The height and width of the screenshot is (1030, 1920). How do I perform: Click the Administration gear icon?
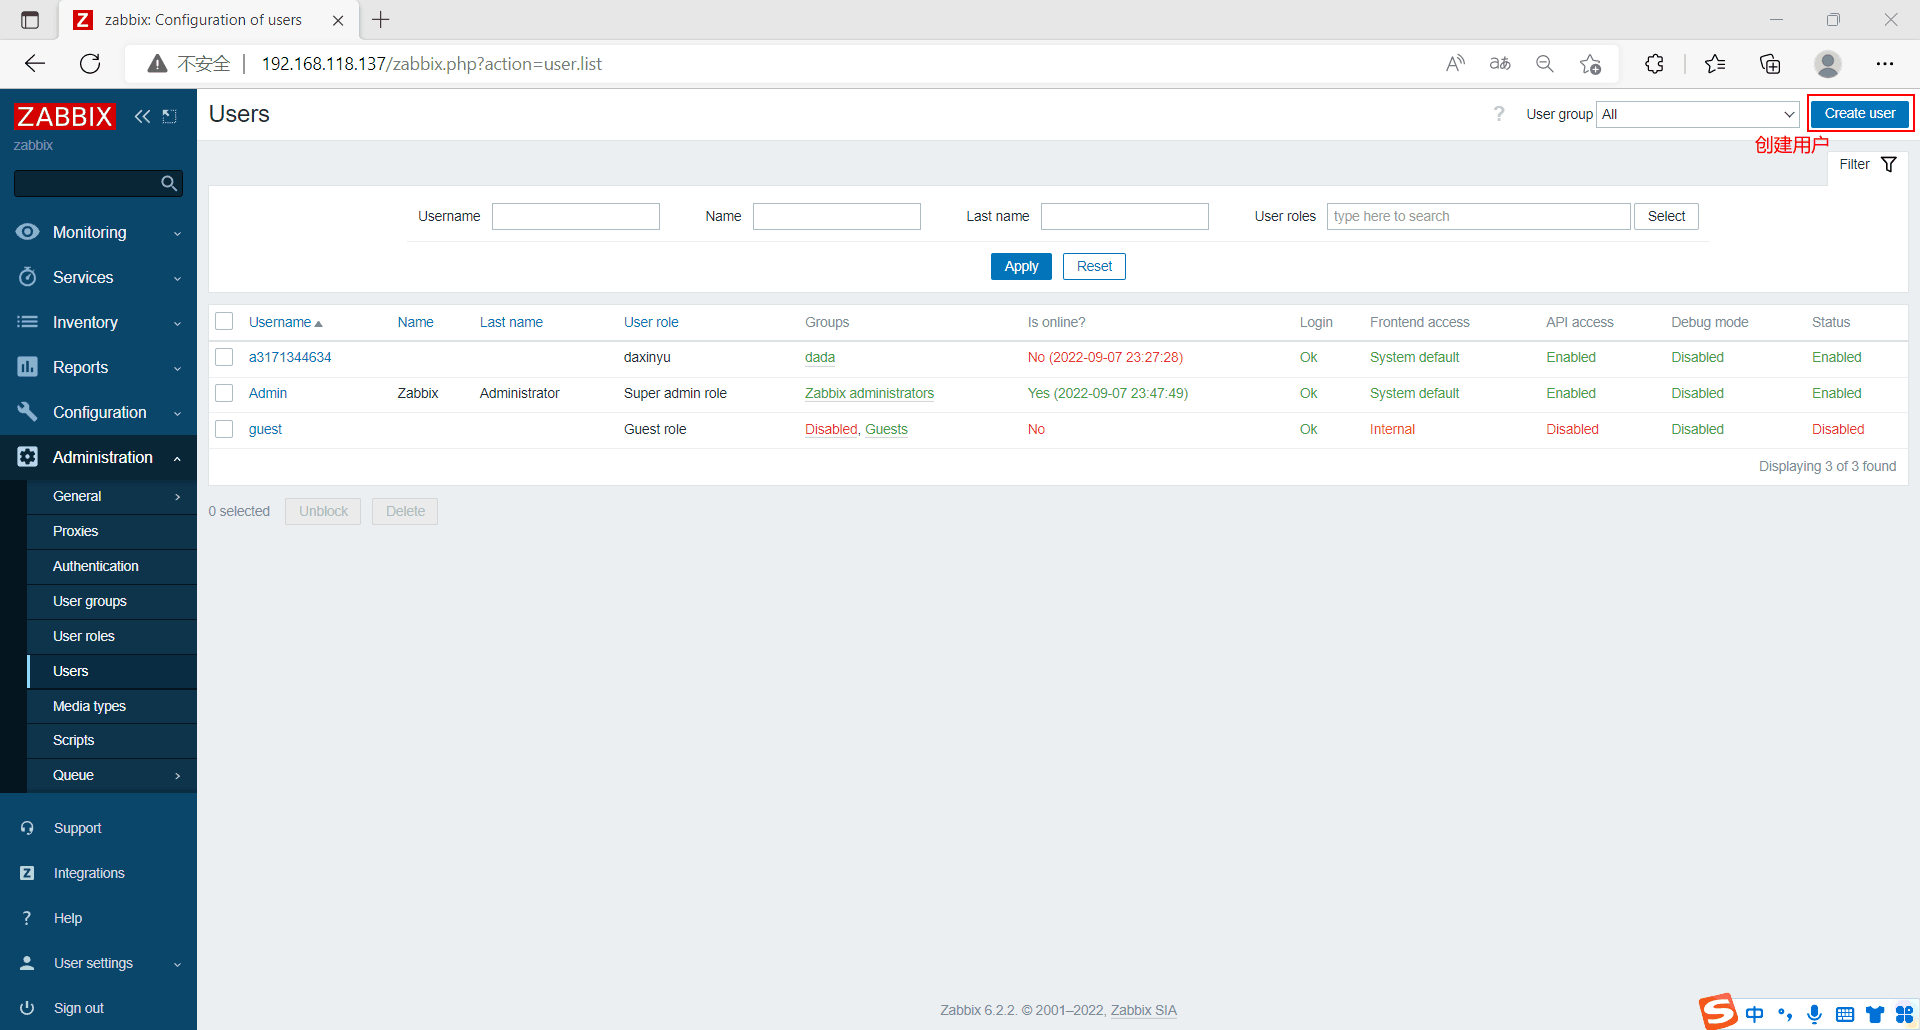coord(28,457)
